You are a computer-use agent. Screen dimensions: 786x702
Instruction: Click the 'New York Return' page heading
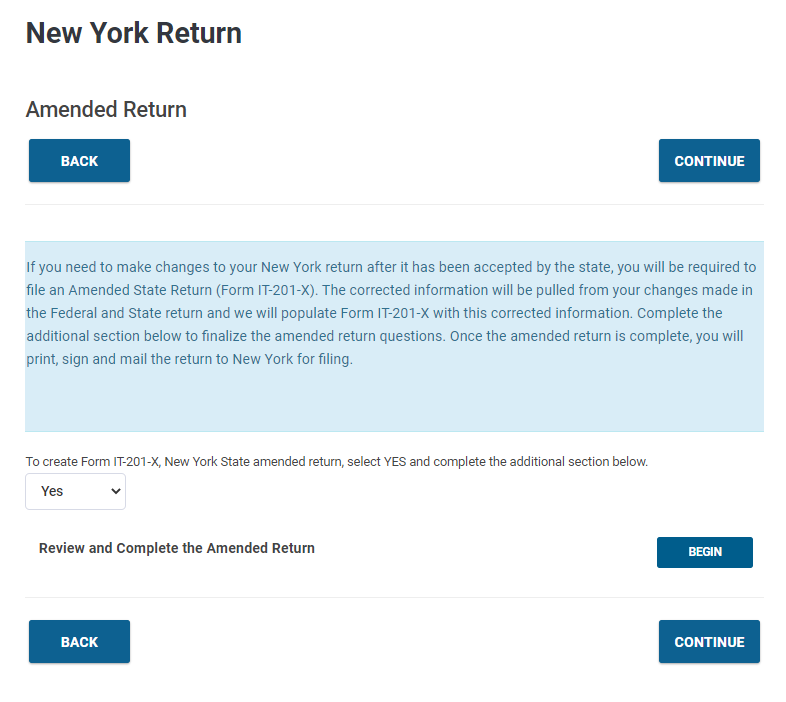coord(133,33)
